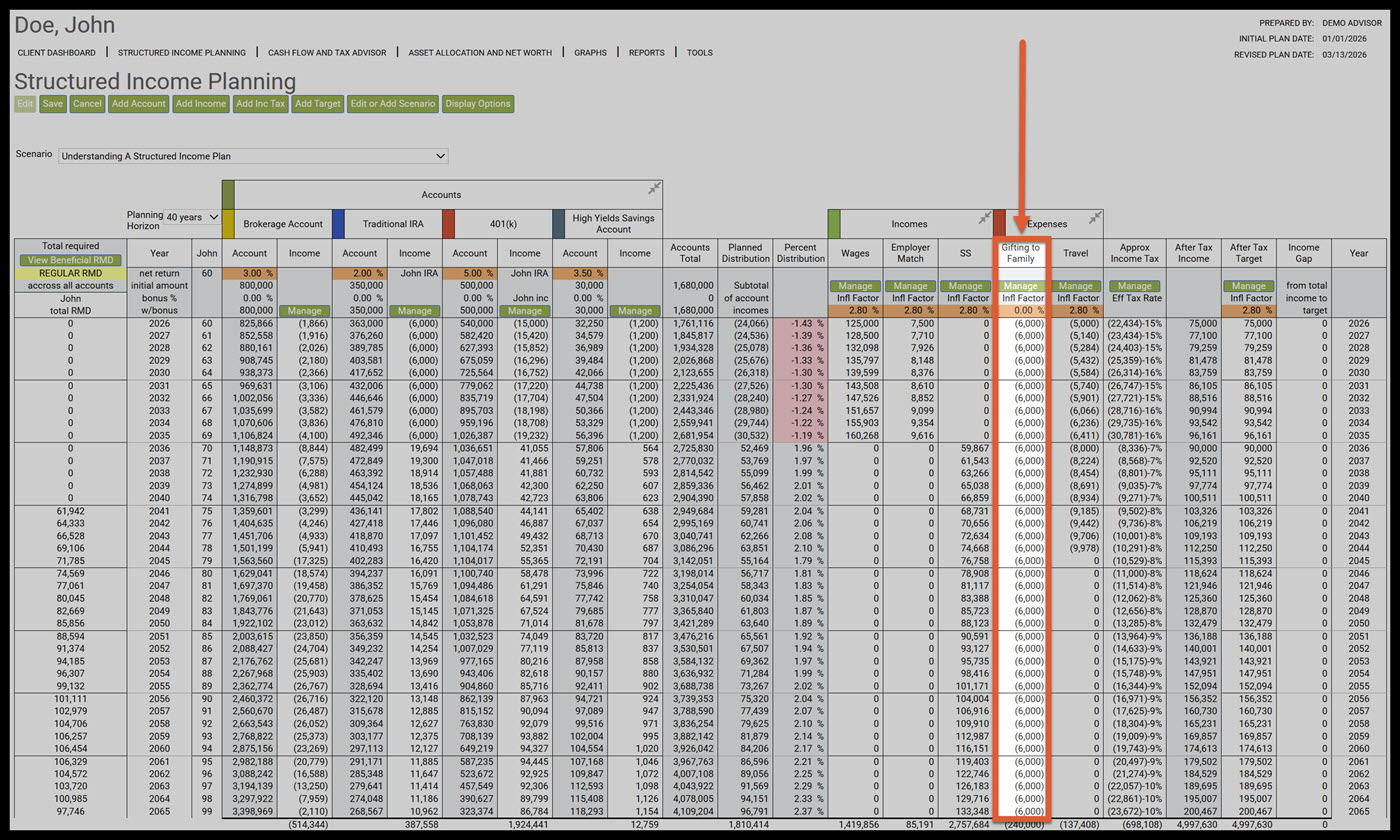This screenshot has width=1400, height=840.
Task: Click 401(k) 5.00 % net return field
Action: click(469, 273)
